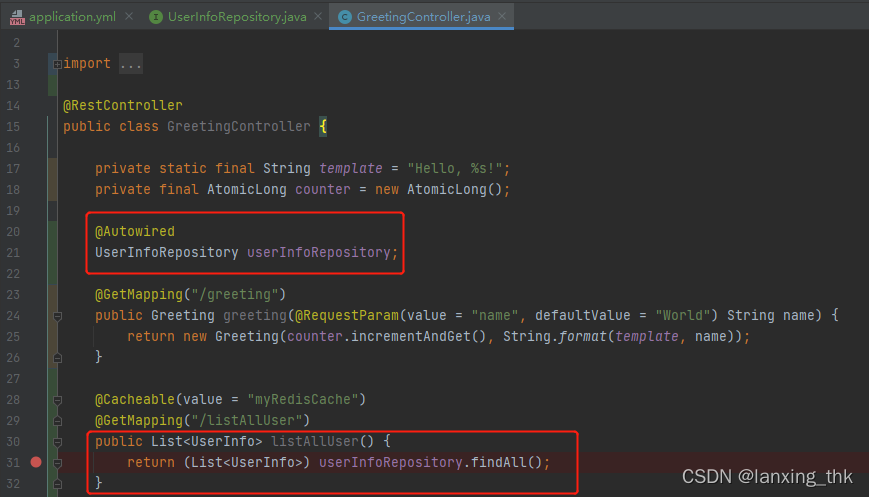
Task: Click the @RequestParam annotation on line 24
Action: click(346, 316)
